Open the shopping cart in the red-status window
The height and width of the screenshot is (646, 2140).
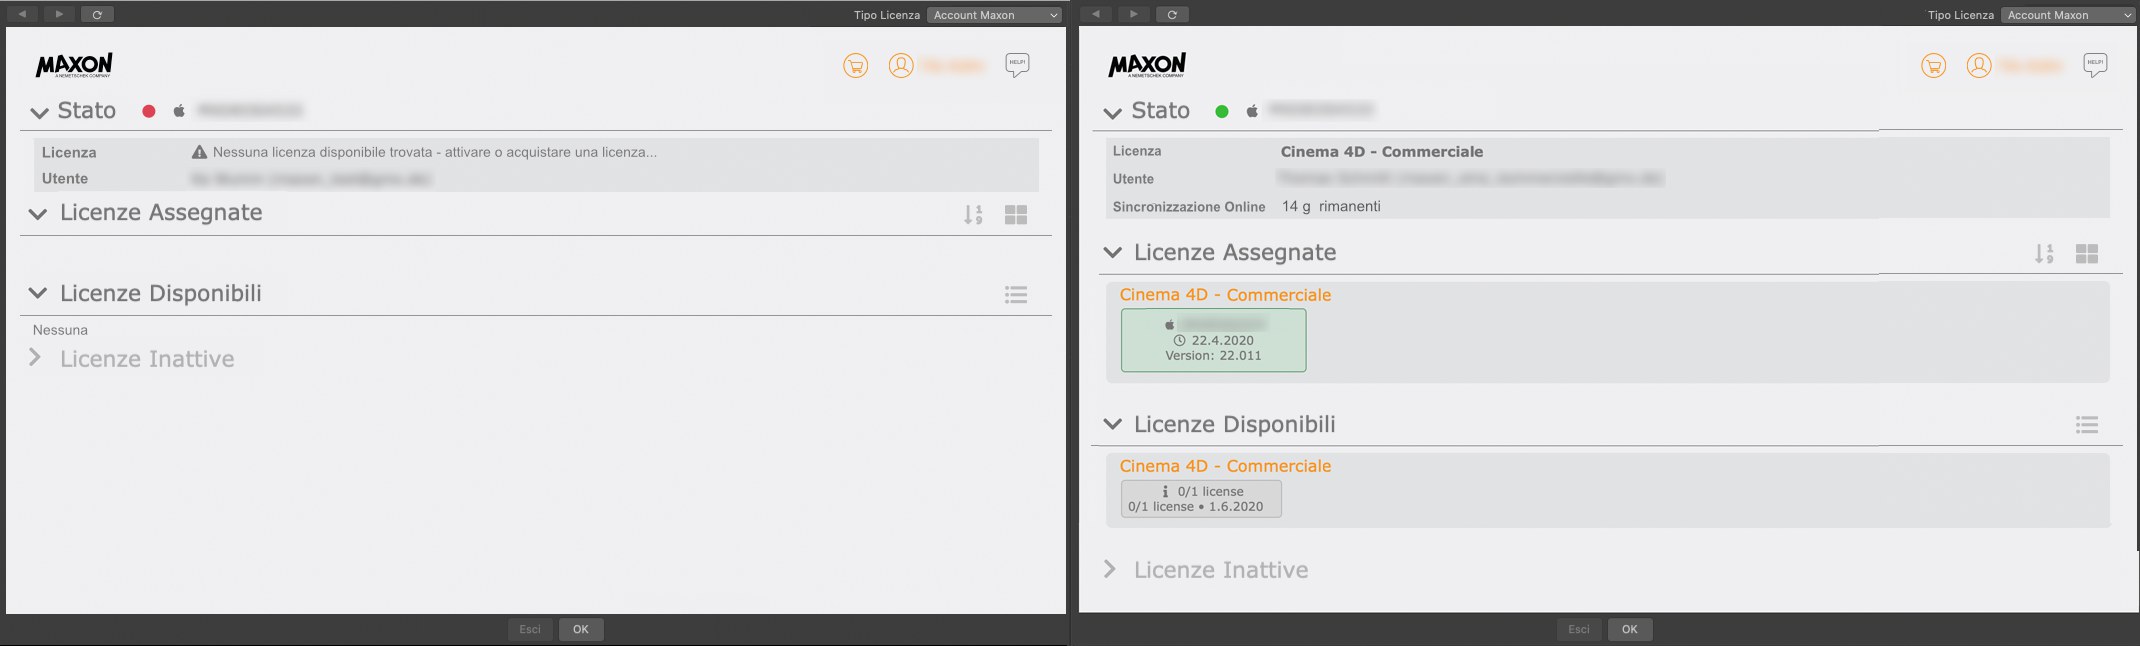tap(856, 66)
